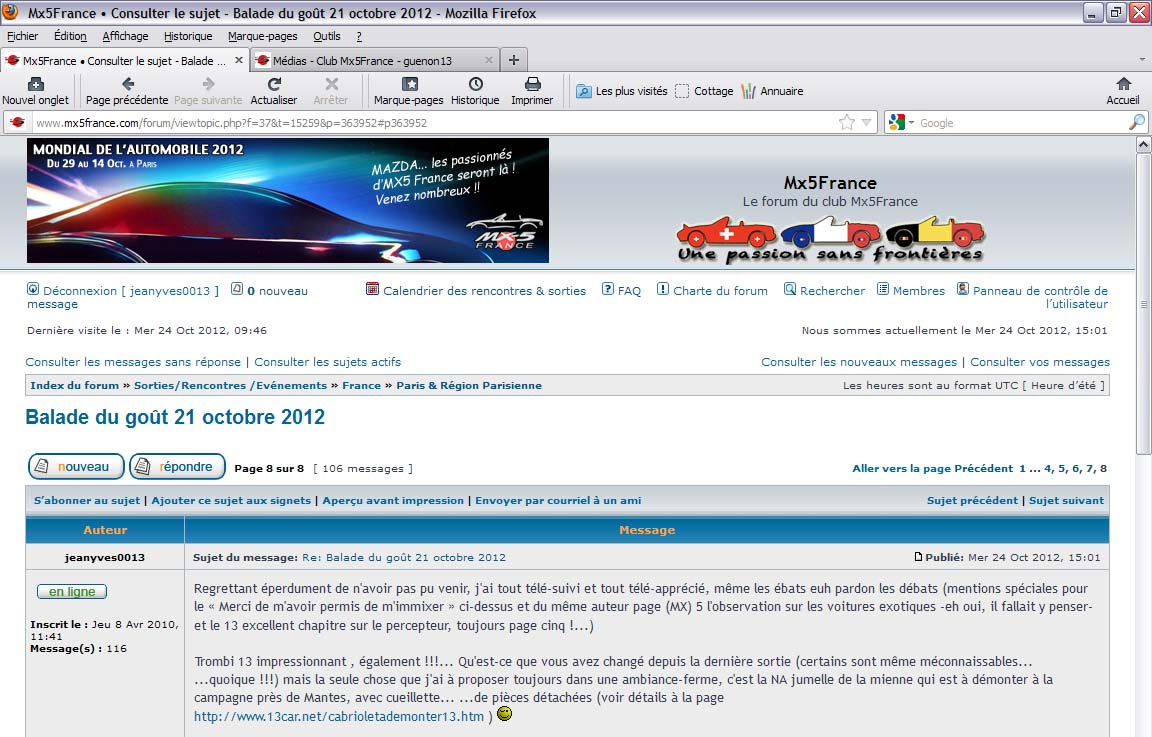Screen dimensions: 1152x737
Task: Click the nouveau topic button
Action: [x=76, y=467]
